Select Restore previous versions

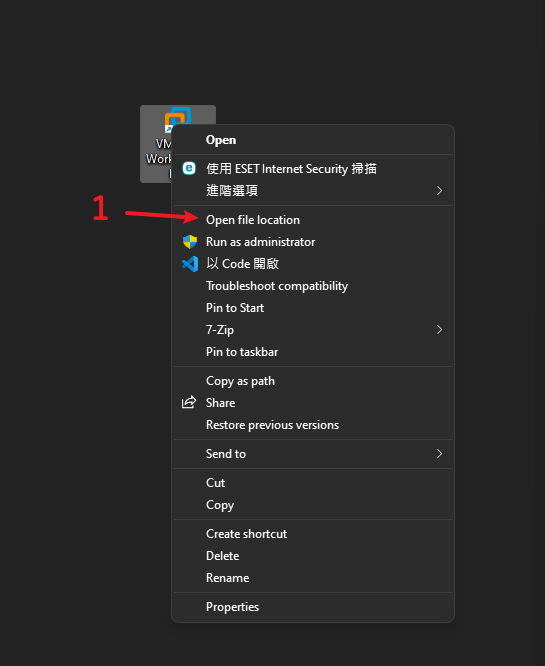pyautogui.click(x=313, y=425)
